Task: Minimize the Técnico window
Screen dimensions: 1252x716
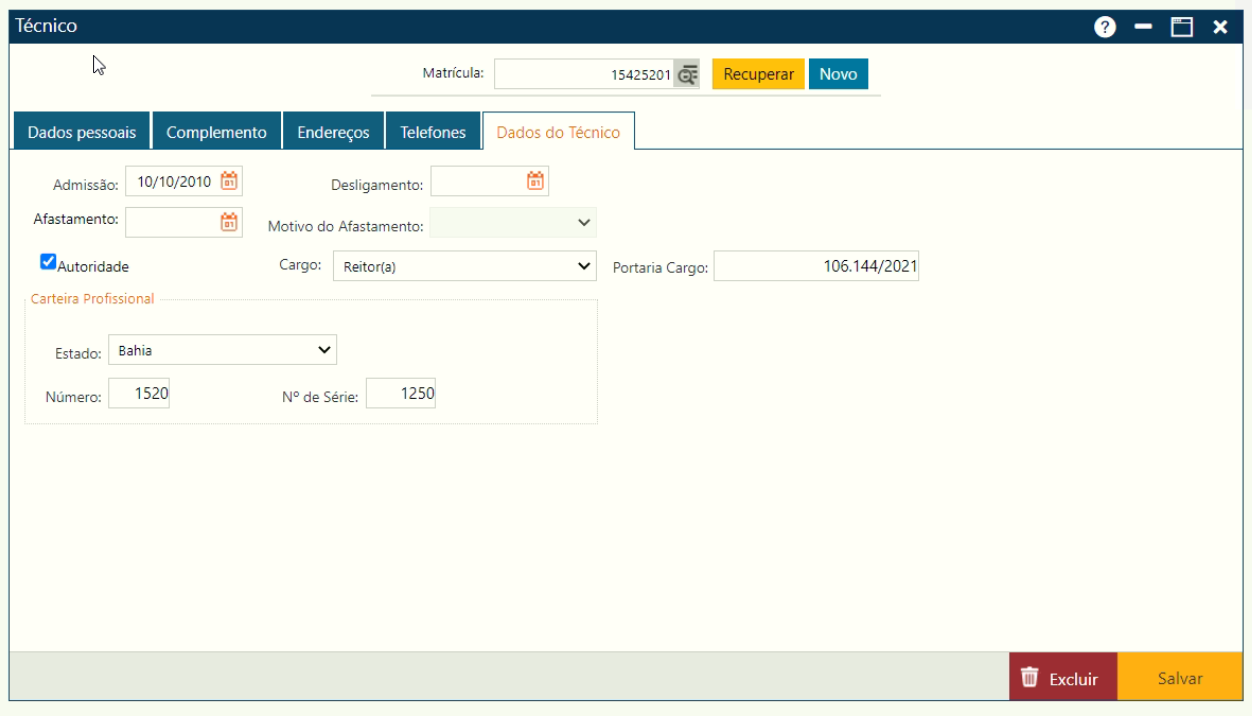Action: [1144, 27]
